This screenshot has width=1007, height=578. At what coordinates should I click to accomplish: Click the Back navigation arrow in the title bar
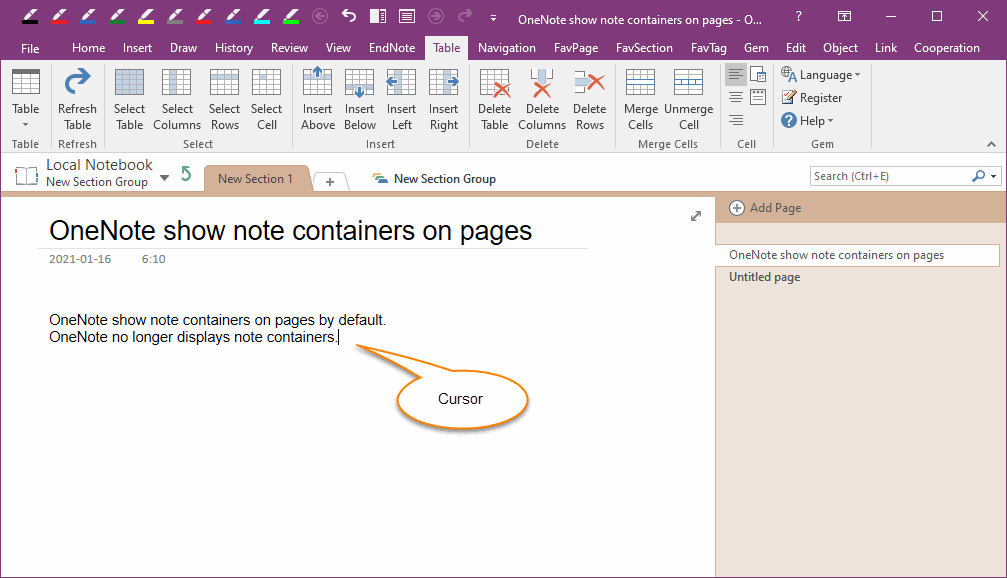pyautogui.click(x=320, y=15)
